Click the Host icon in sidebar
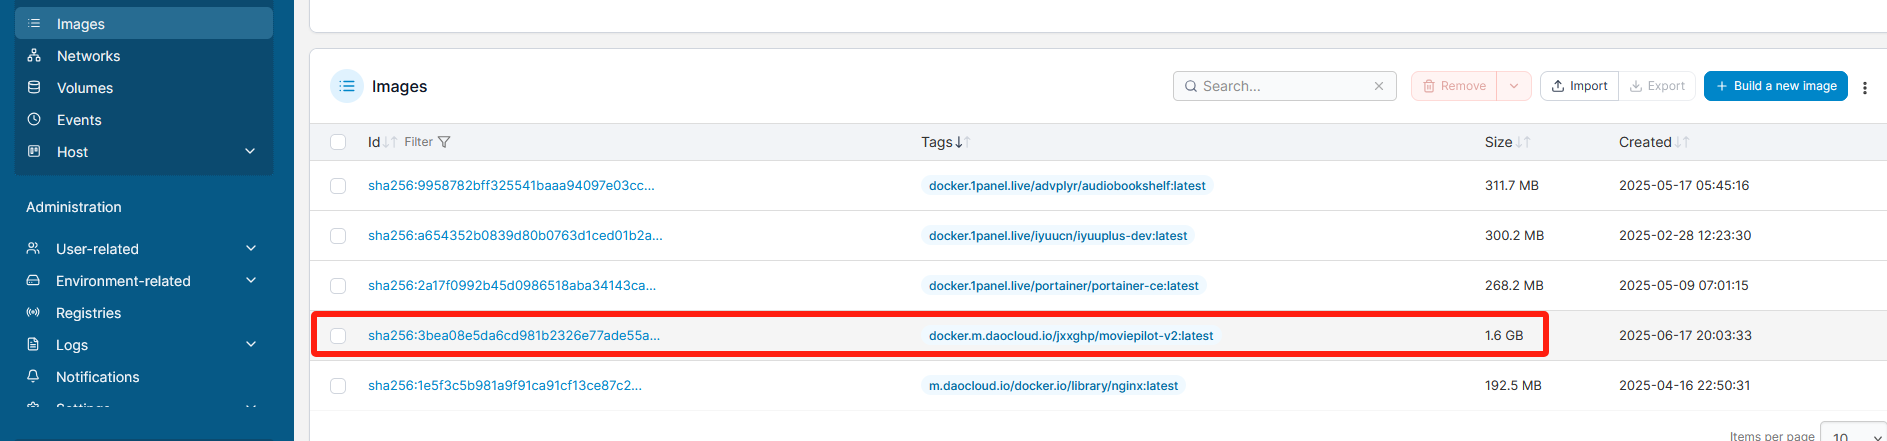Viewport: 1887px width, 441px height. tap(34, 151)
